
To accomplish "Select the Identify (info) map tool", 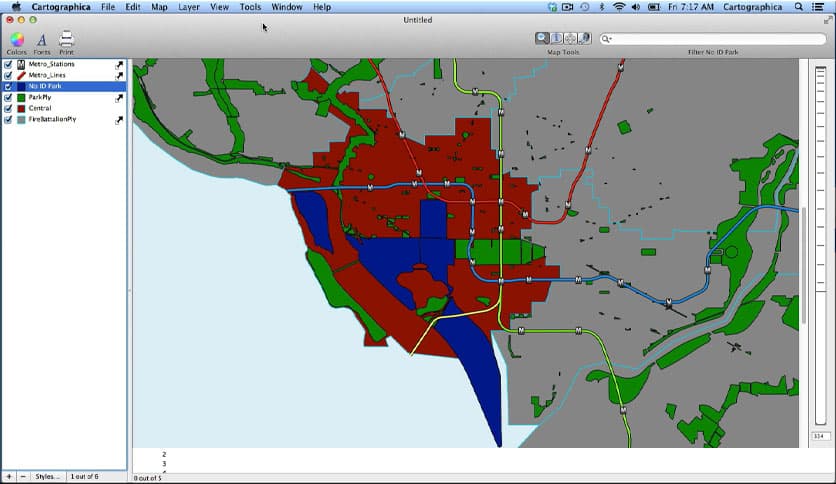I will (556, 38).
